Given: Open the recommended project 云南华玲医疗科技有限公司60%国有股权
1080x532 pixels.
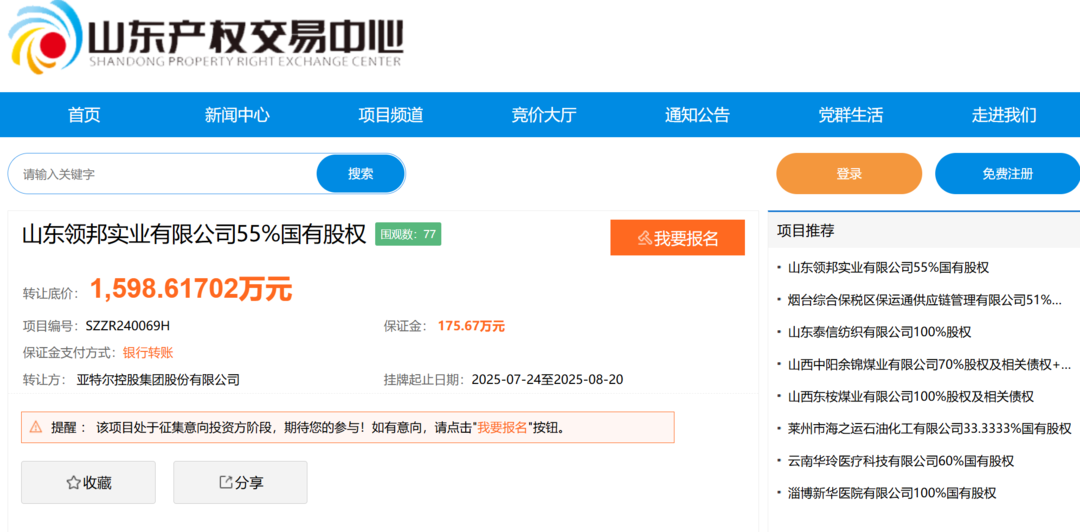Looking at the screenshot, I should (900, 461).
